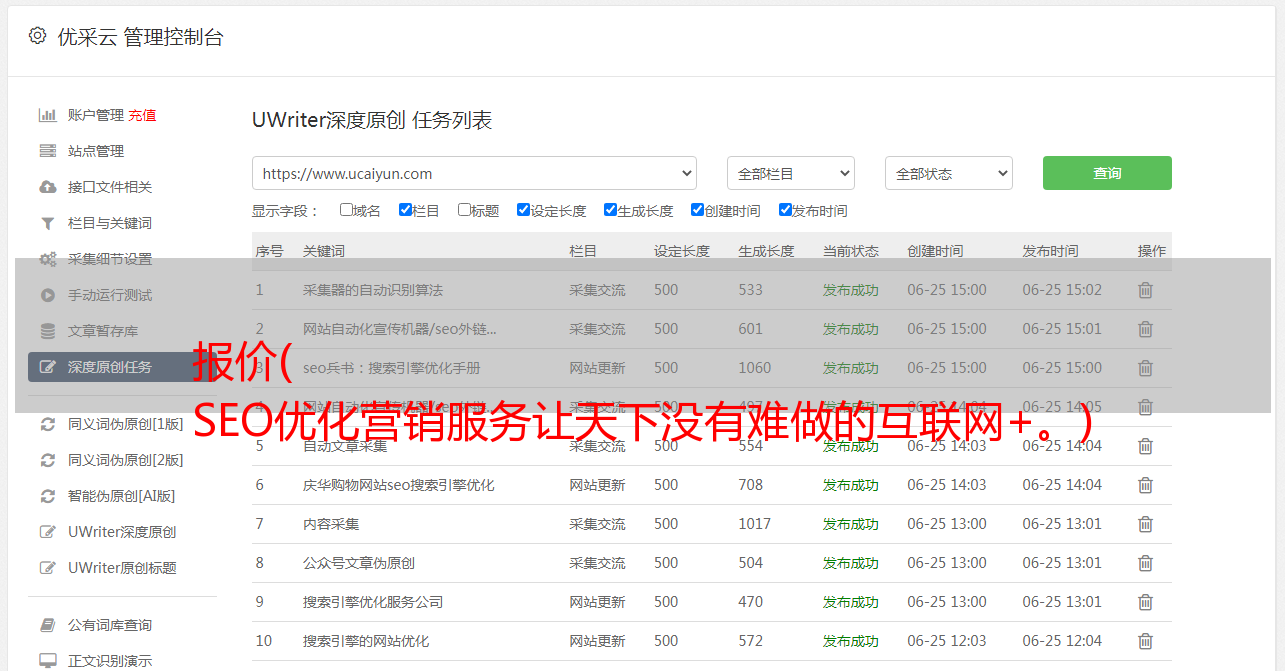Select UWriter原创标题 menu item
The height and width of the screenshot is (671, 1285).
(122, 568)
